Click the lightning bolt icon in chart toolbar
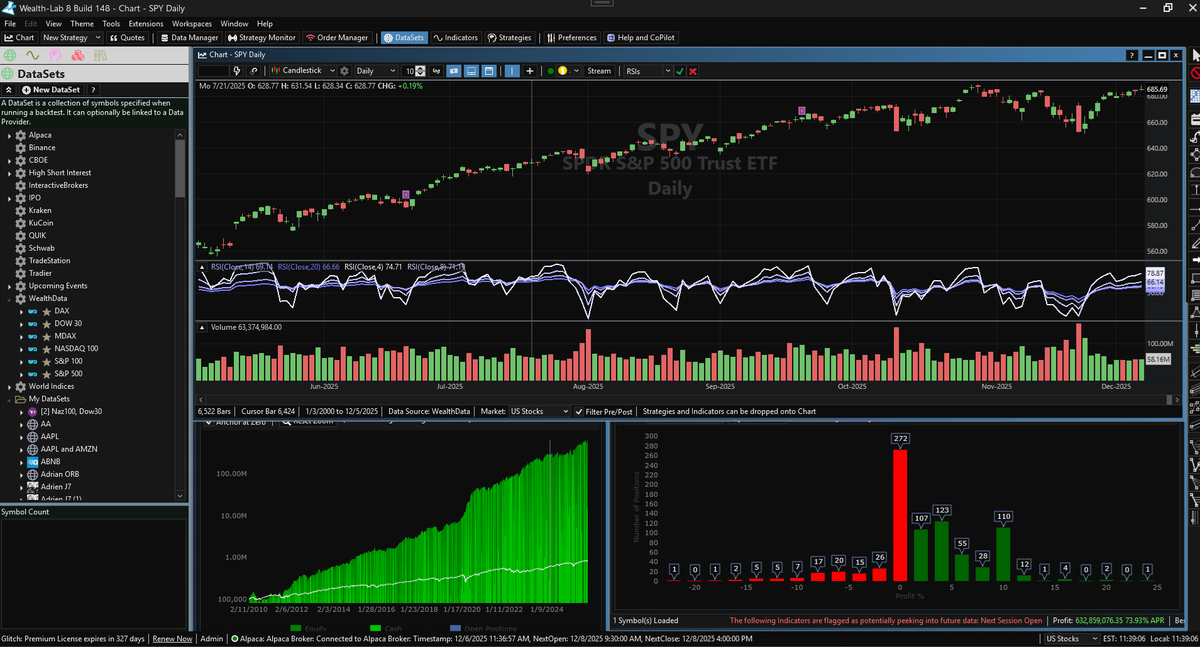 click(x=237, y=71)
